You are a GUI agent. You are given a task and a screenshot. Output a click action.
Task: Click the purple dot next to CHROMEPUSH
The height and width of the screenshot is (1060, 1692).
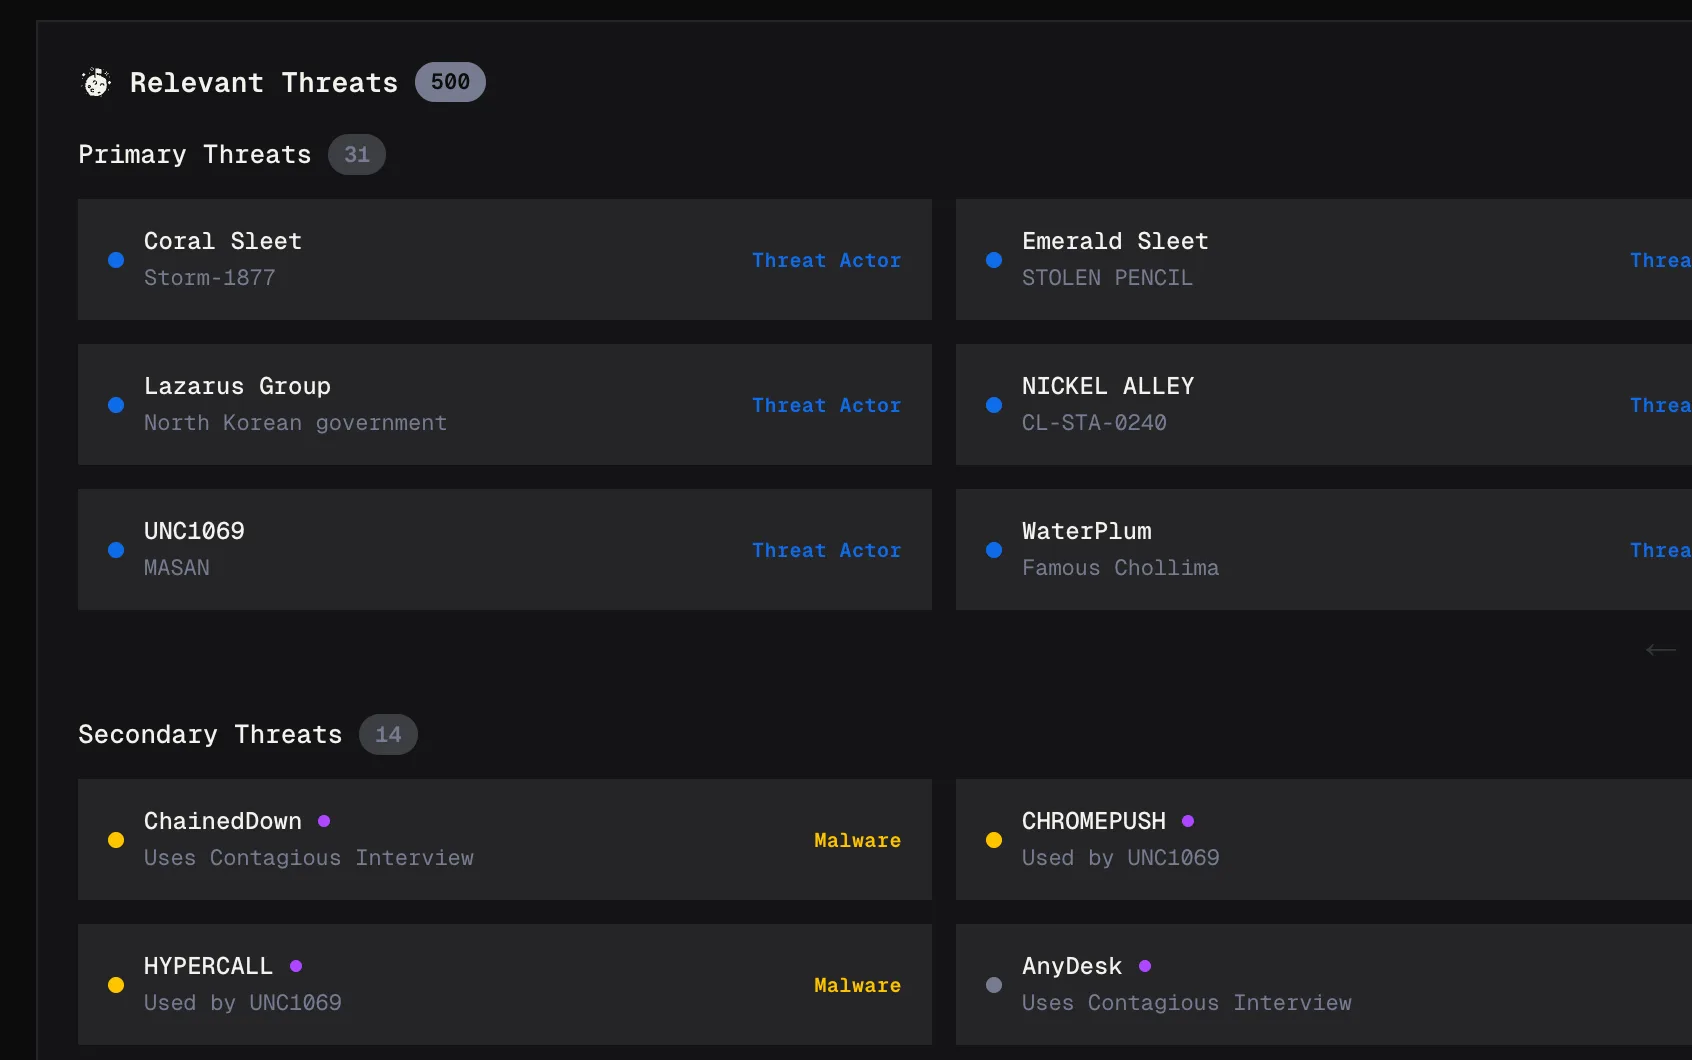pyautogui.click(x=1187, y=821)
